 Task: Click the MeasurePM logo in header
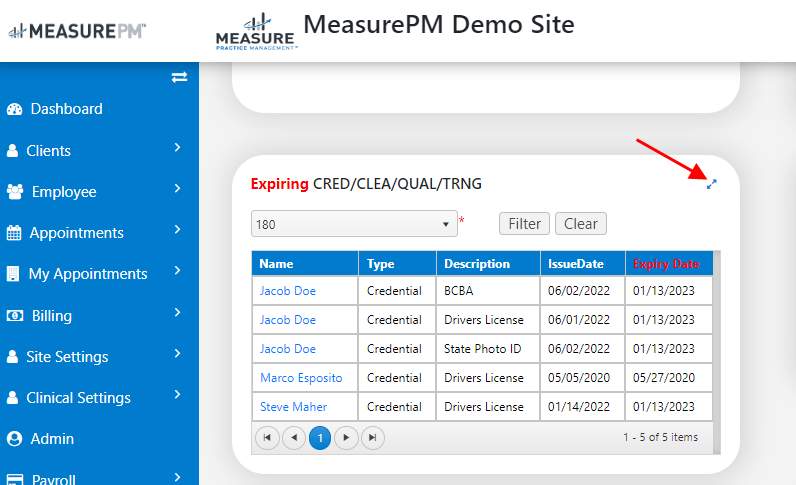click(x=77, y=31)
